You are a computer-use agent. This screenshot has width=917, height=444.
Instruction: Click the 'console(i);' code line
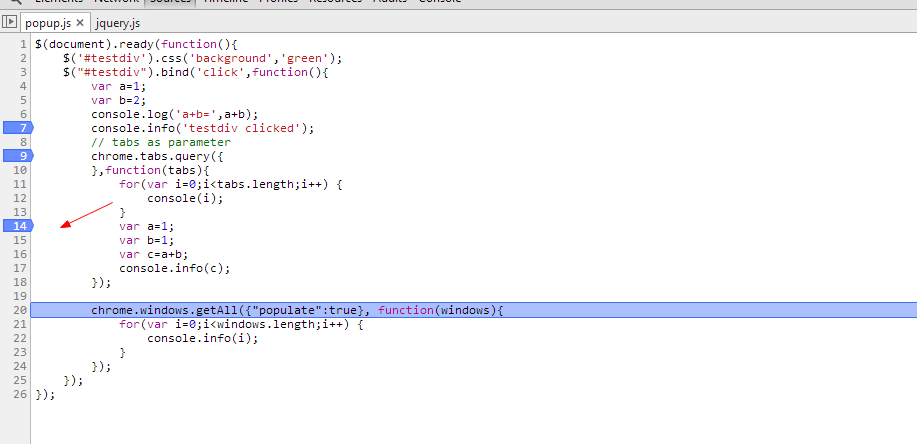[185, 199]
